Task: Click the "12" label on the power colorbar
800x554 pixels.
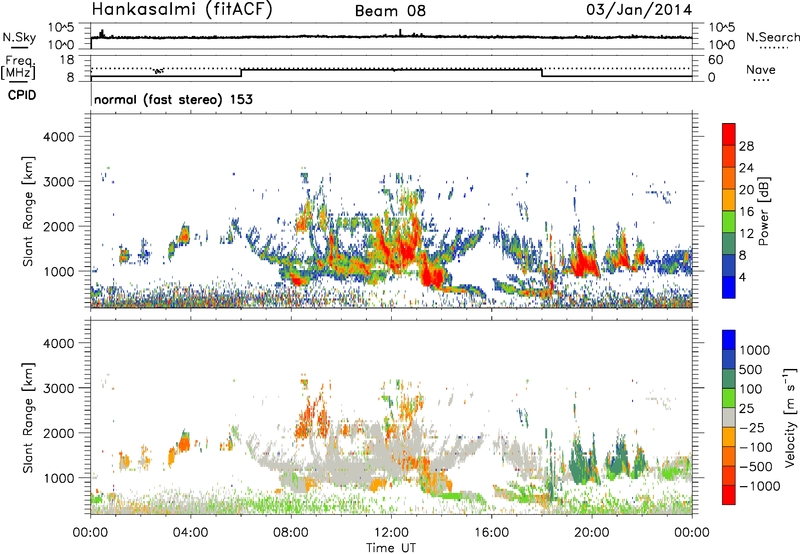Action: (746, 234)
